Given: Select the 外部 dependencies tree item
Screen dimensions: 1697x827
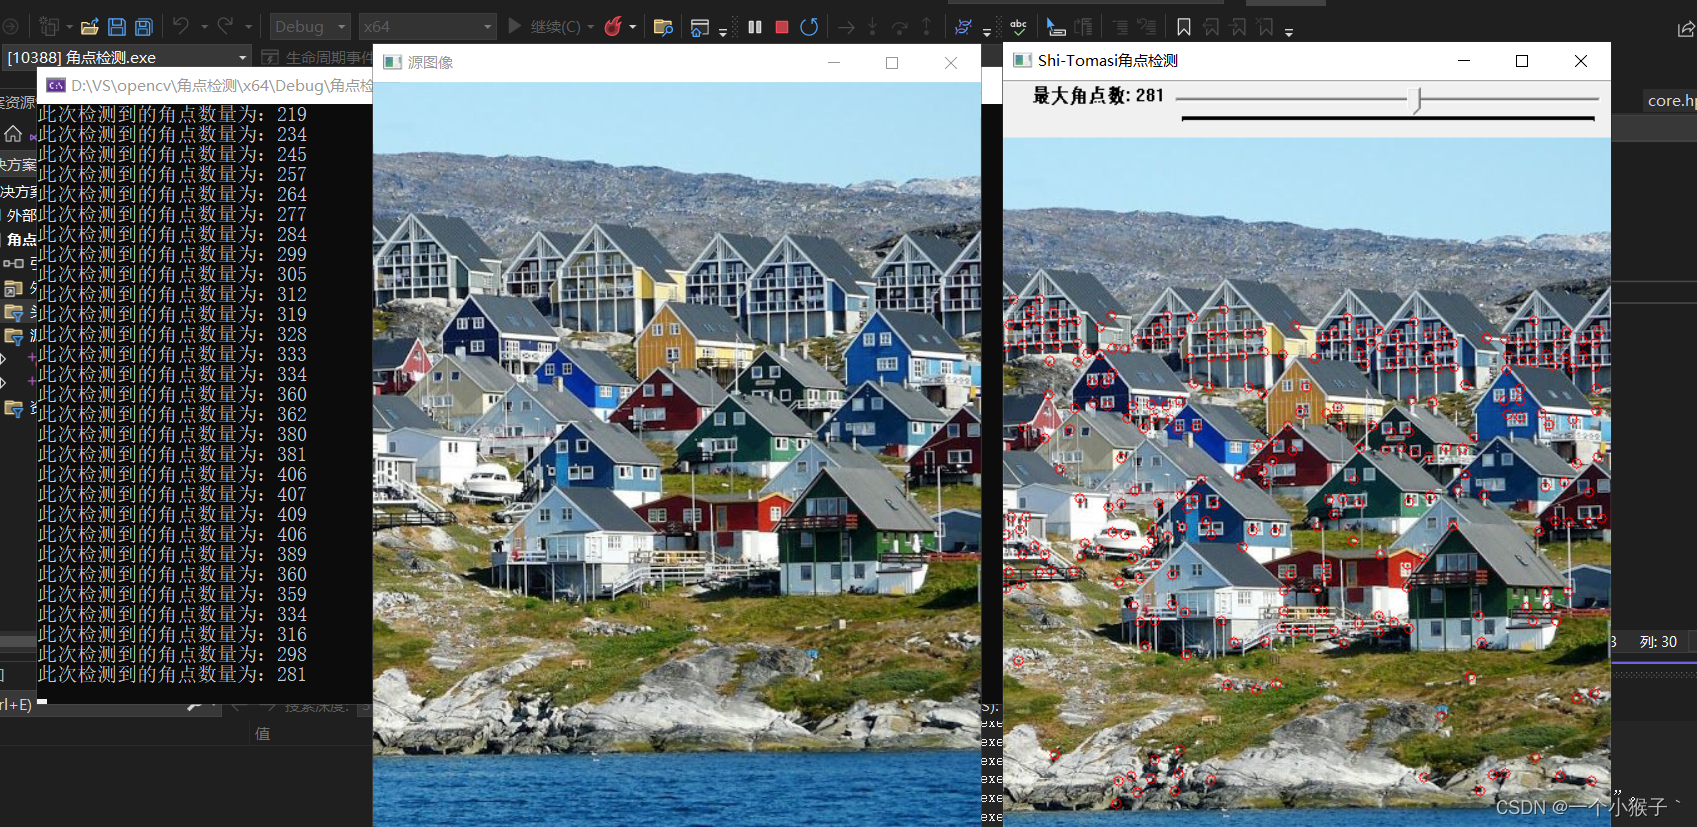Looking at the screenshot, I should click(x=21, y=215).
